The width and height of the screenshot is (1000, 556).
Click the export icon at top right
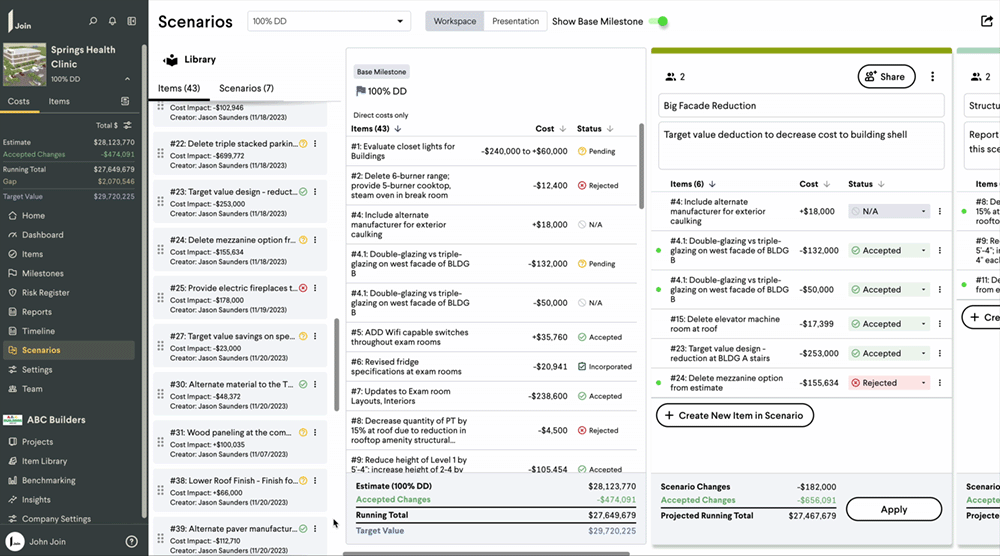(x=987, y=21)
